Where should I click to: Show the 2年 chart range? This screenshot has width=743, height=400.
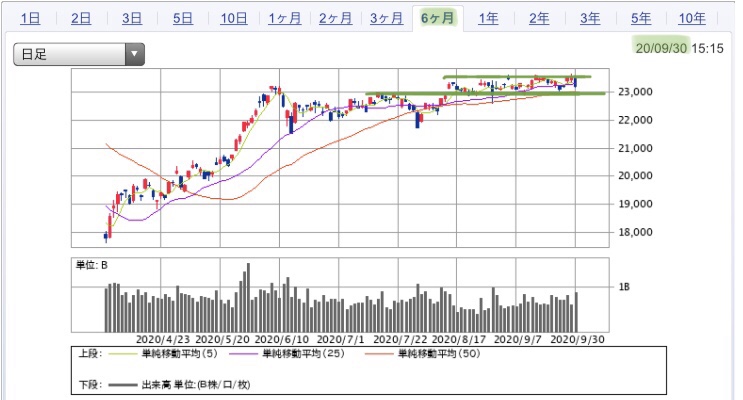[539, 18]
